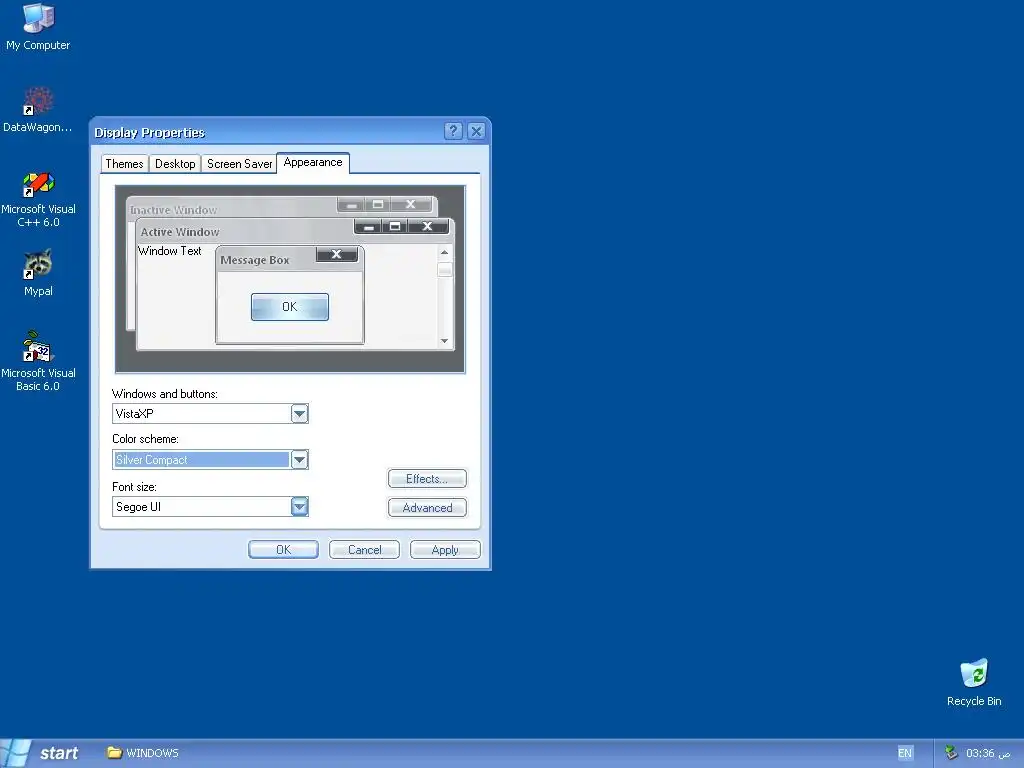
Task: Apply the appearance changes
Action: pos(445,550)
